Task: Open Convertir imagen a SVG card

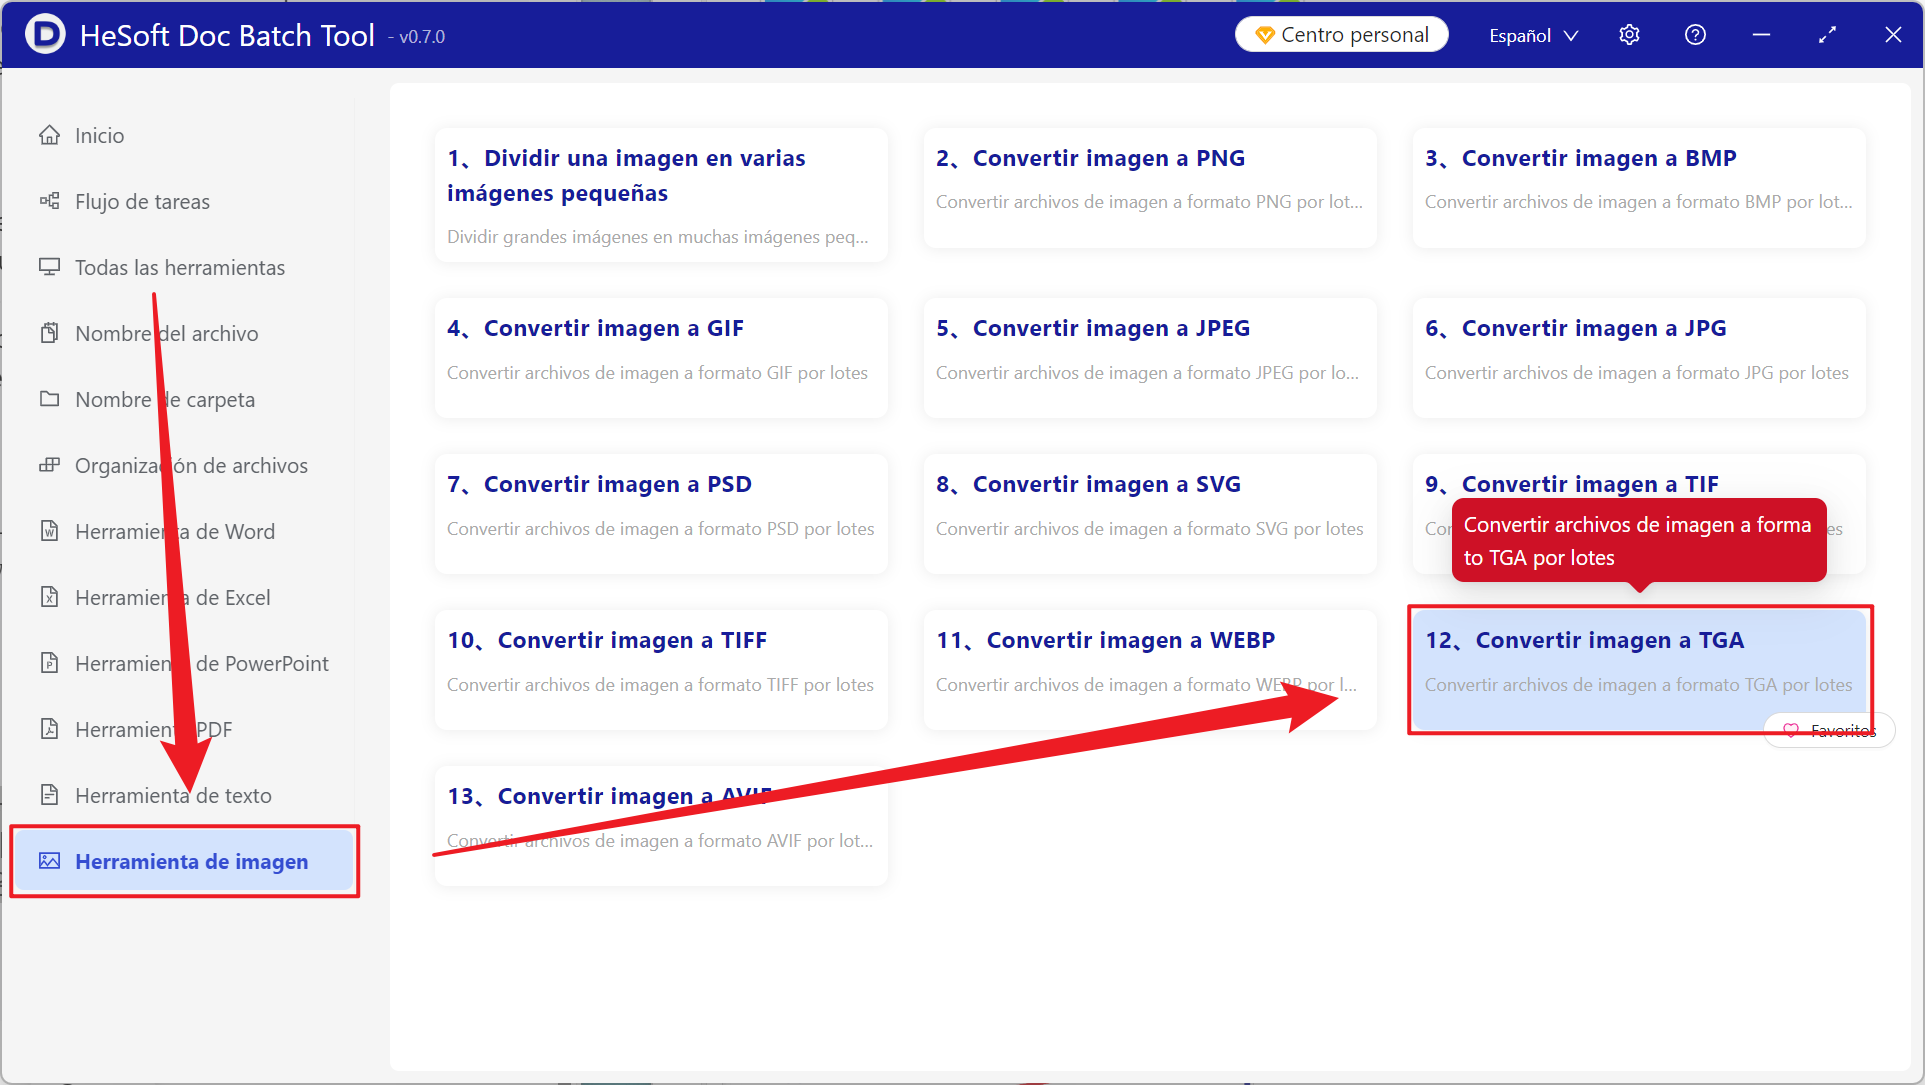Action: click(x=1150, y=514)
